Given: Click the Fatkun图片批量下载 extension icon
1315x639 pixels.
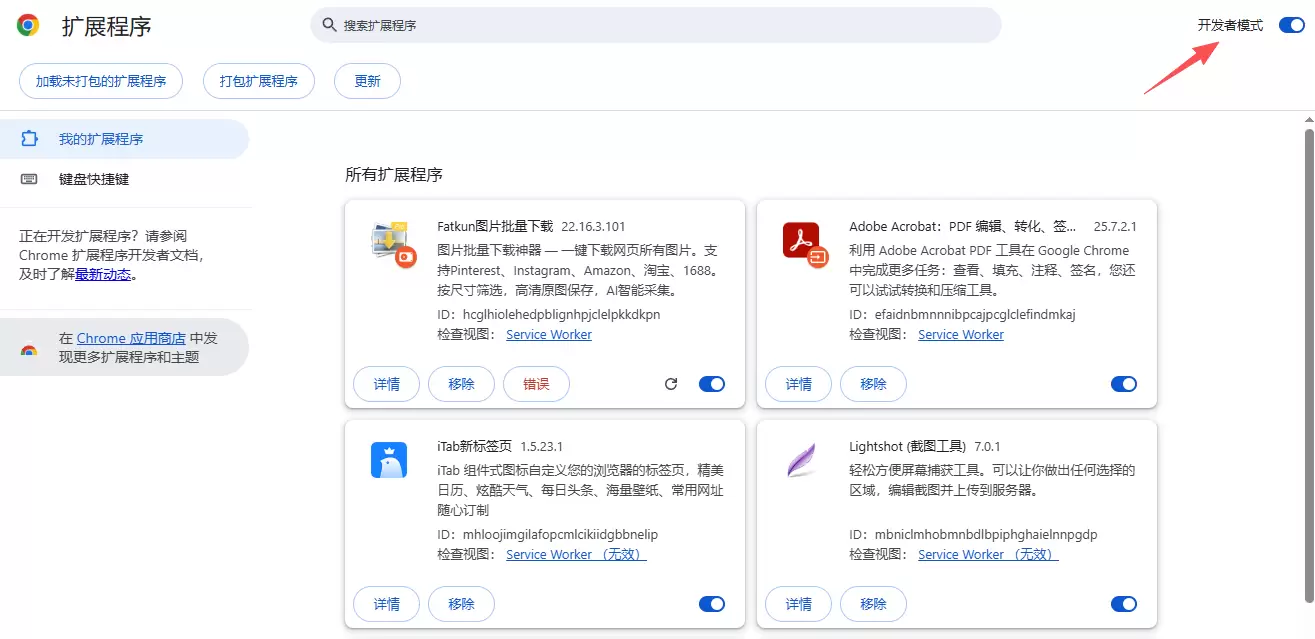Looking at the screenshot, I should tap(393, 247).
